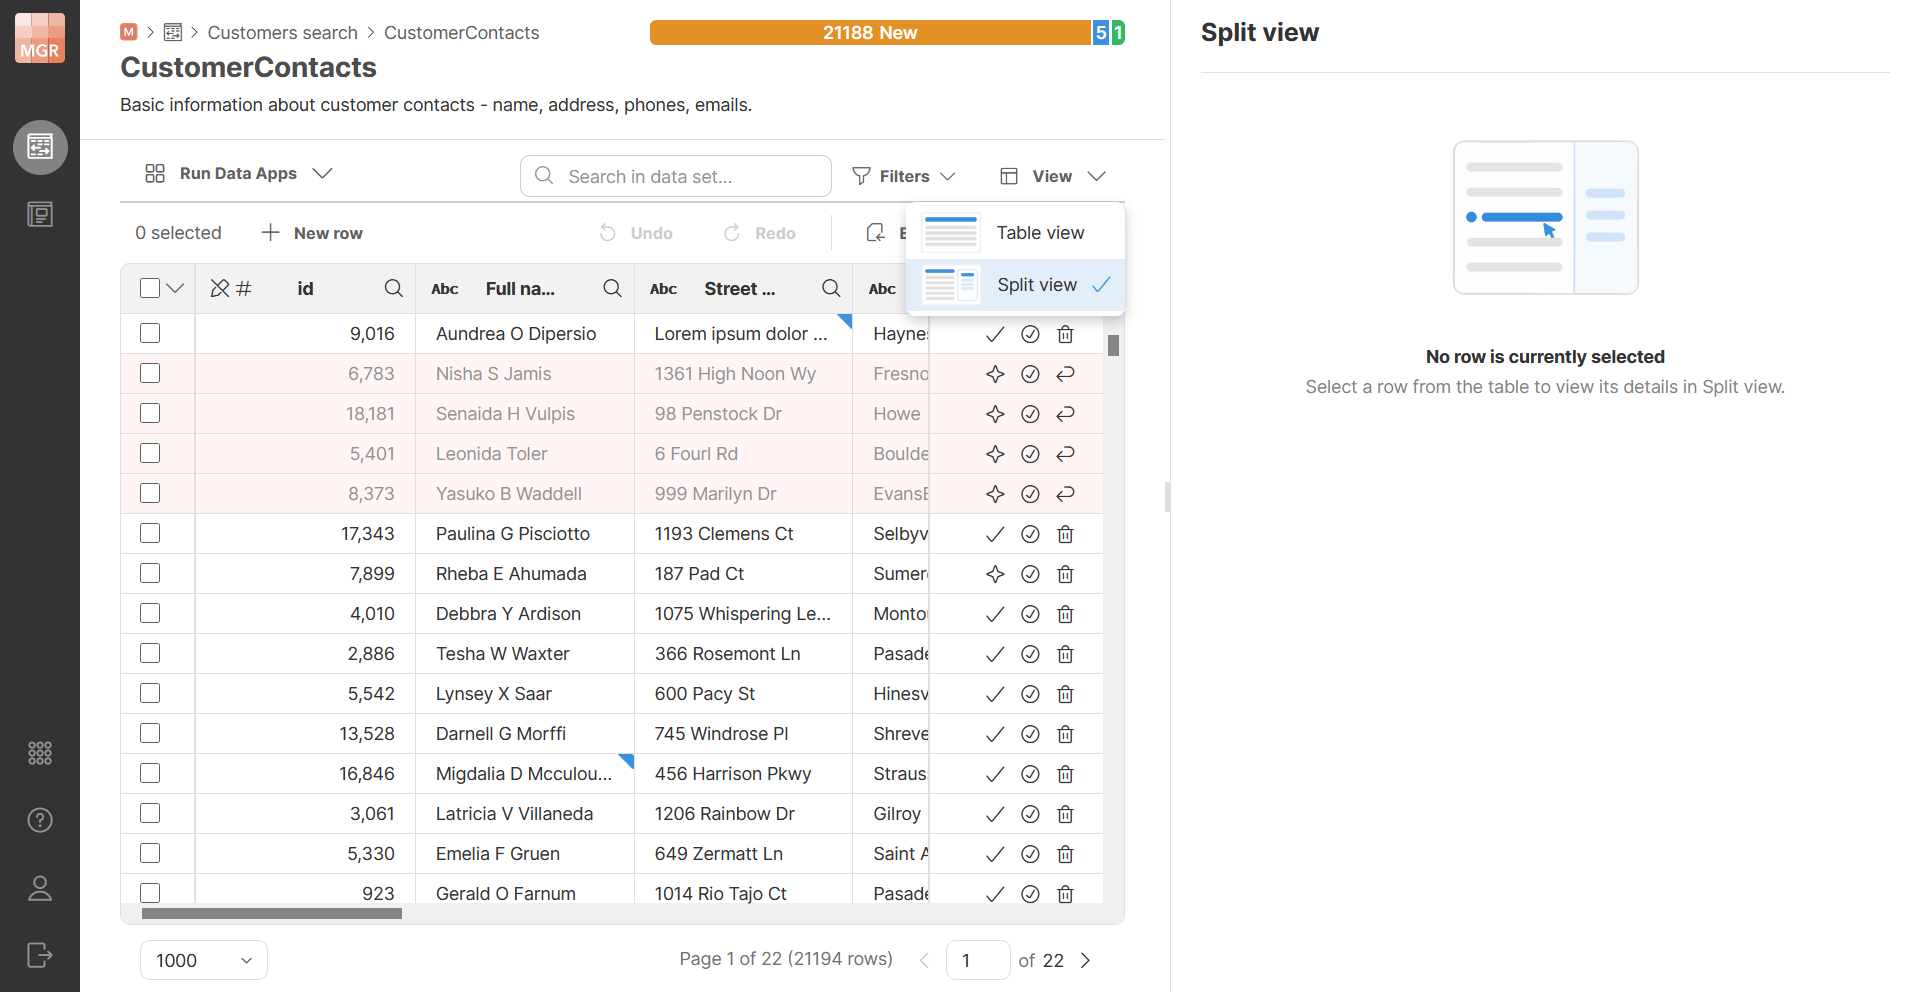Click the search icon in Full name column

point(613,288)
